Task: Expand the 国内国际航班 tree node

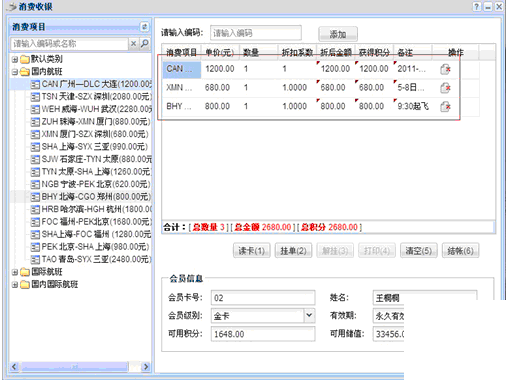Action: click(15, 285)
